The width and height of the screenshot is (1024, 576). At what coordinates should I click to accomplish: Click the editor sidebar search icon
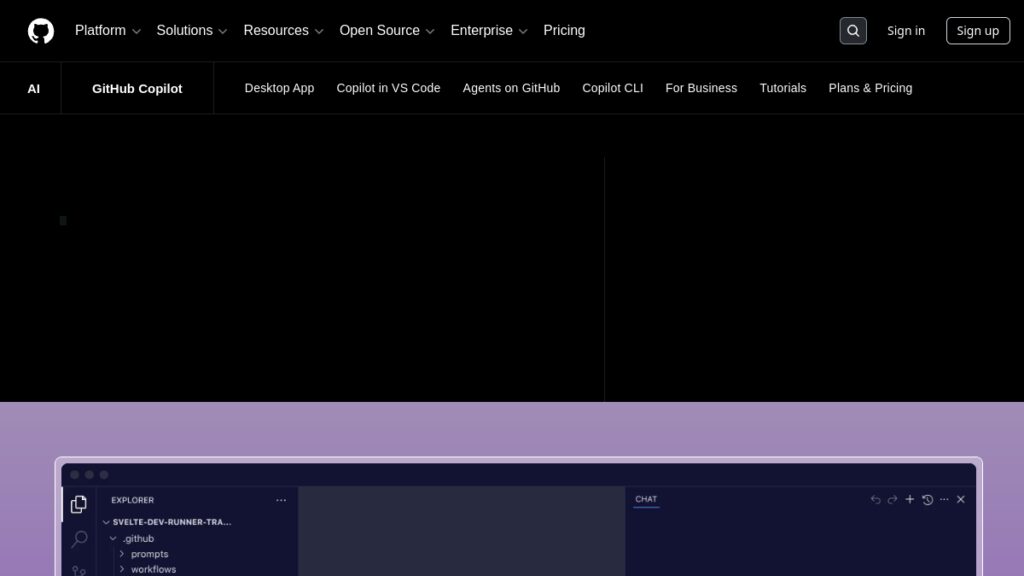point(79,539)
